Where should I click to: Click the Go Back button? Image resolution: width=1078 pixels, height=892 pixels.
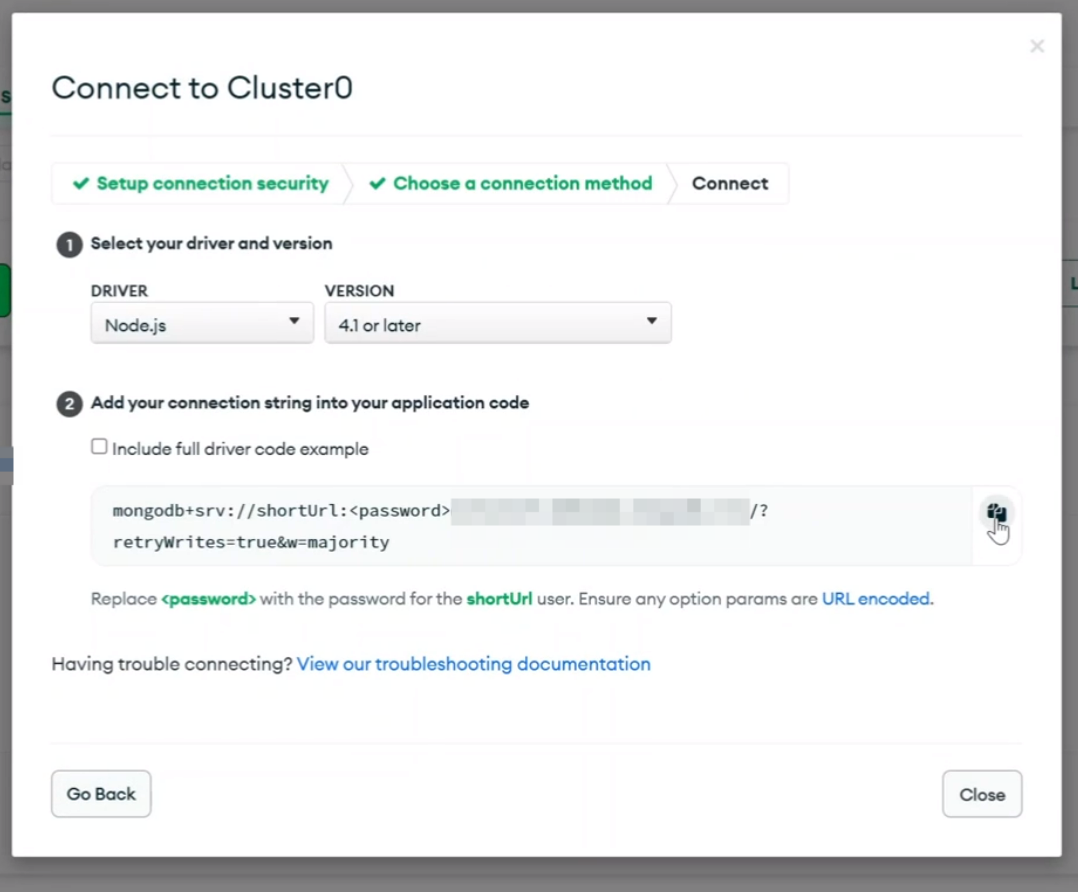pos(101,794)
